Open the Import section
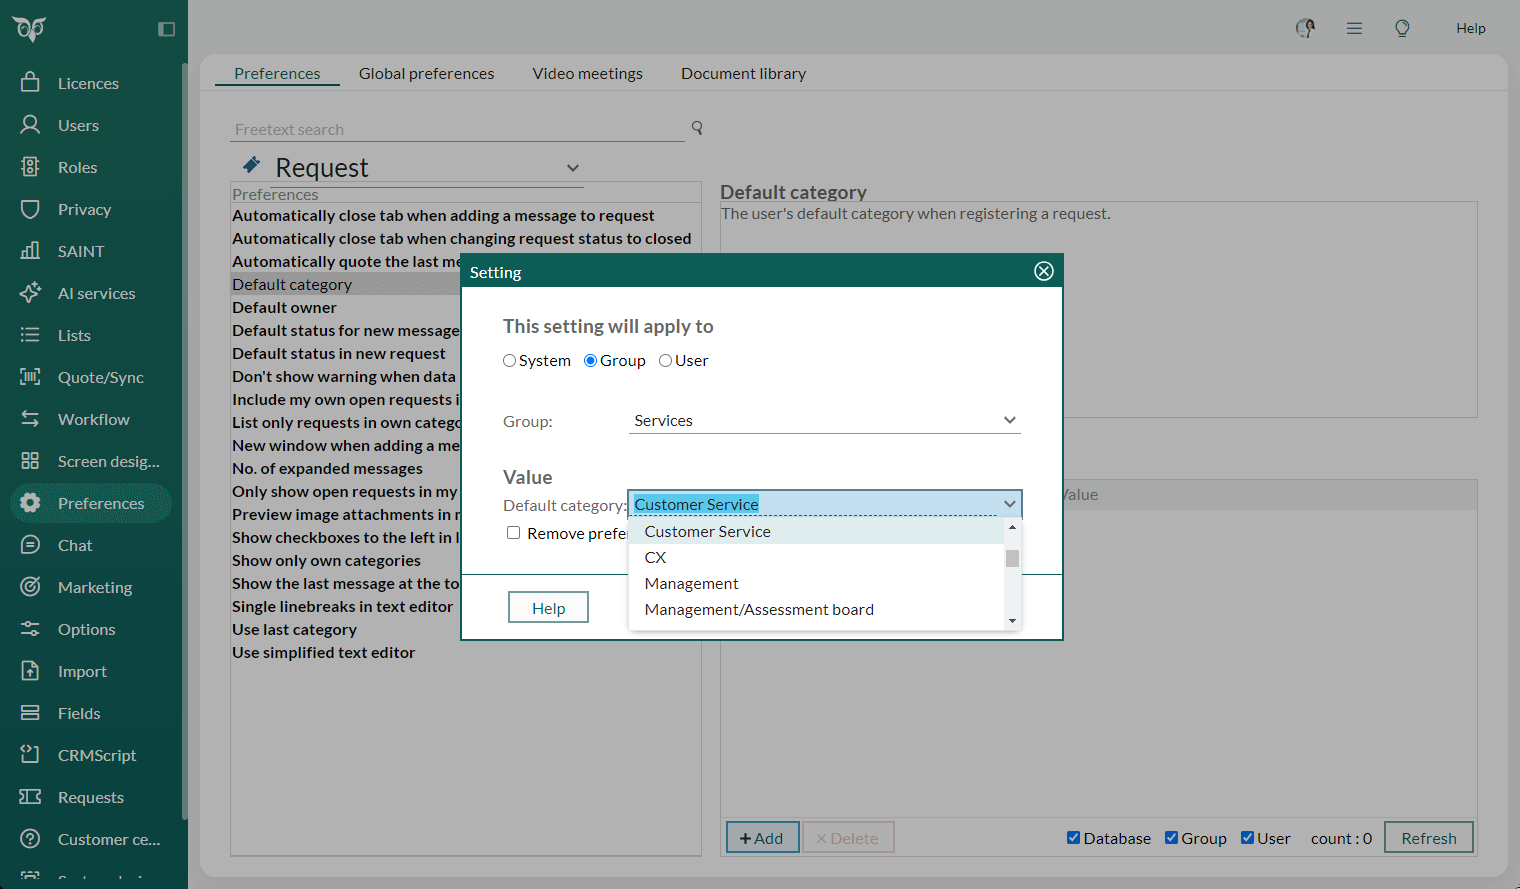Viewport: 1520px width, 889px height. tap(80, 671)
